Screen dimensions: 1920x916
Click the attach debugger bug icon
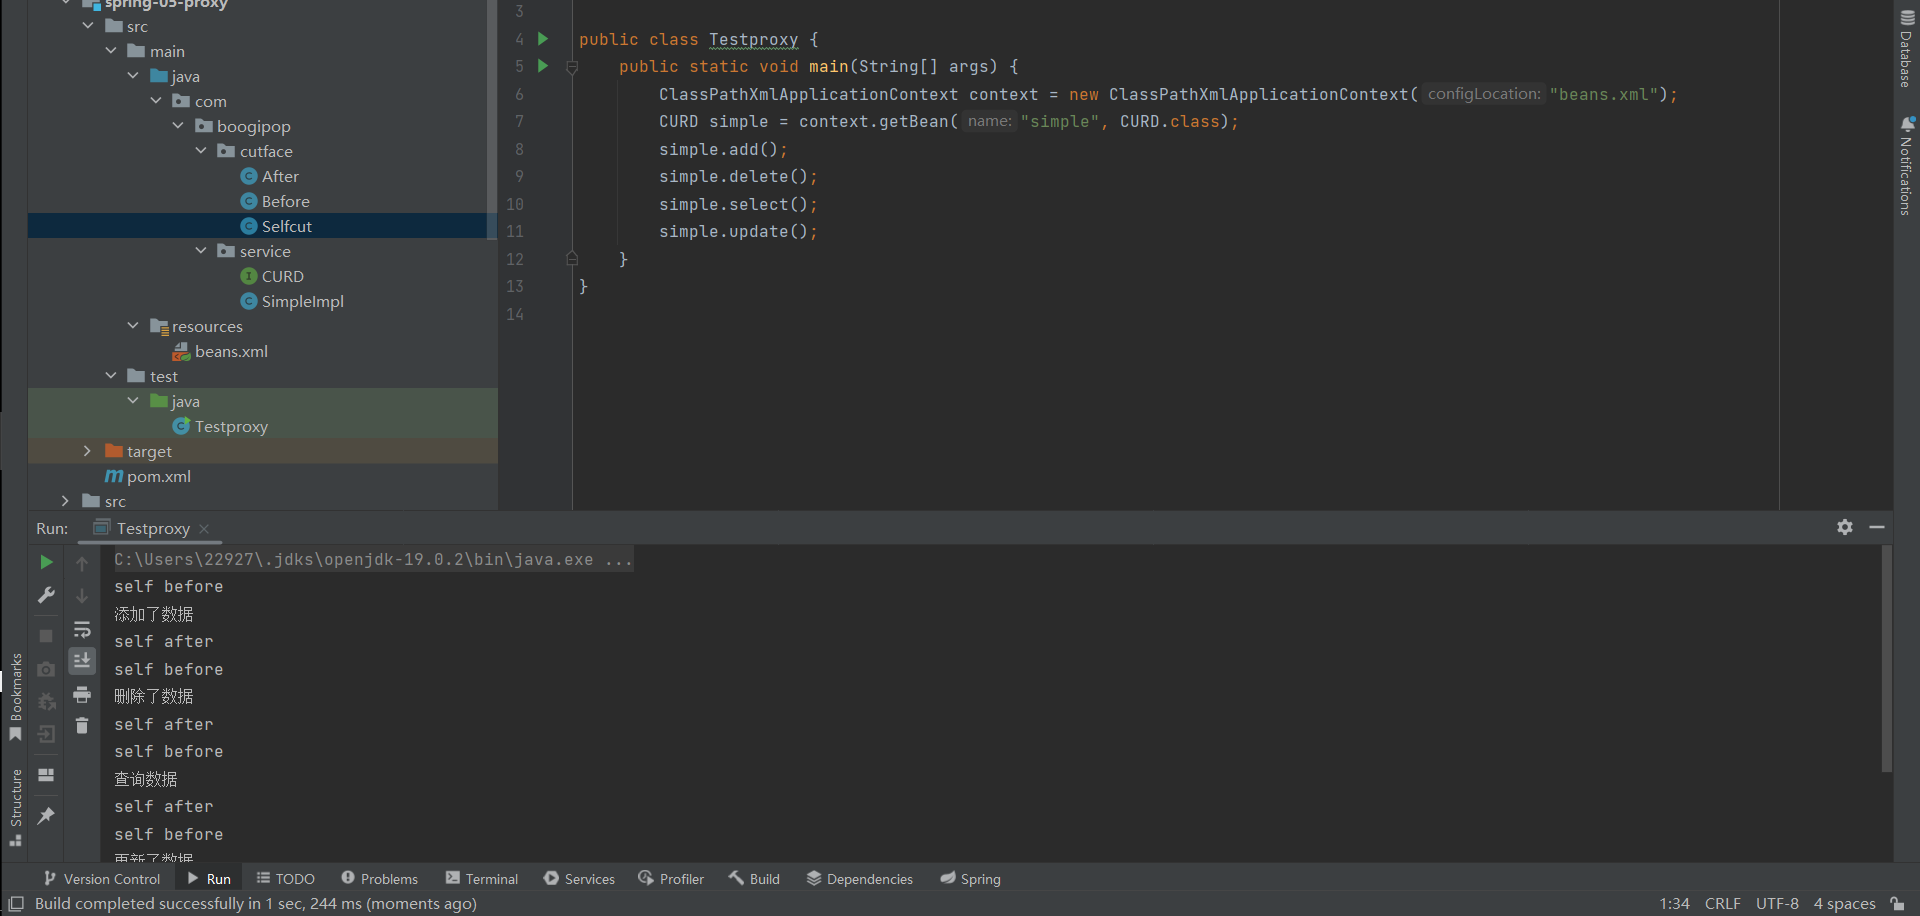[46, 702]
